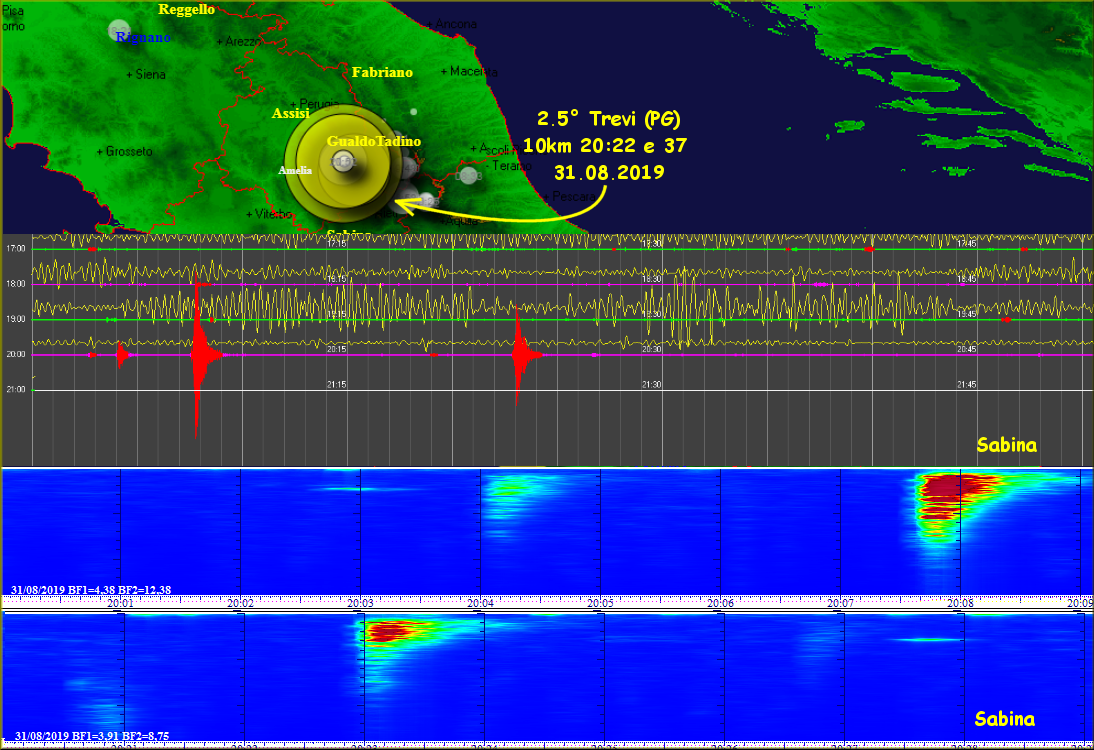Click the "20:01" tick on the spectrogram axis

coord(120,603)
